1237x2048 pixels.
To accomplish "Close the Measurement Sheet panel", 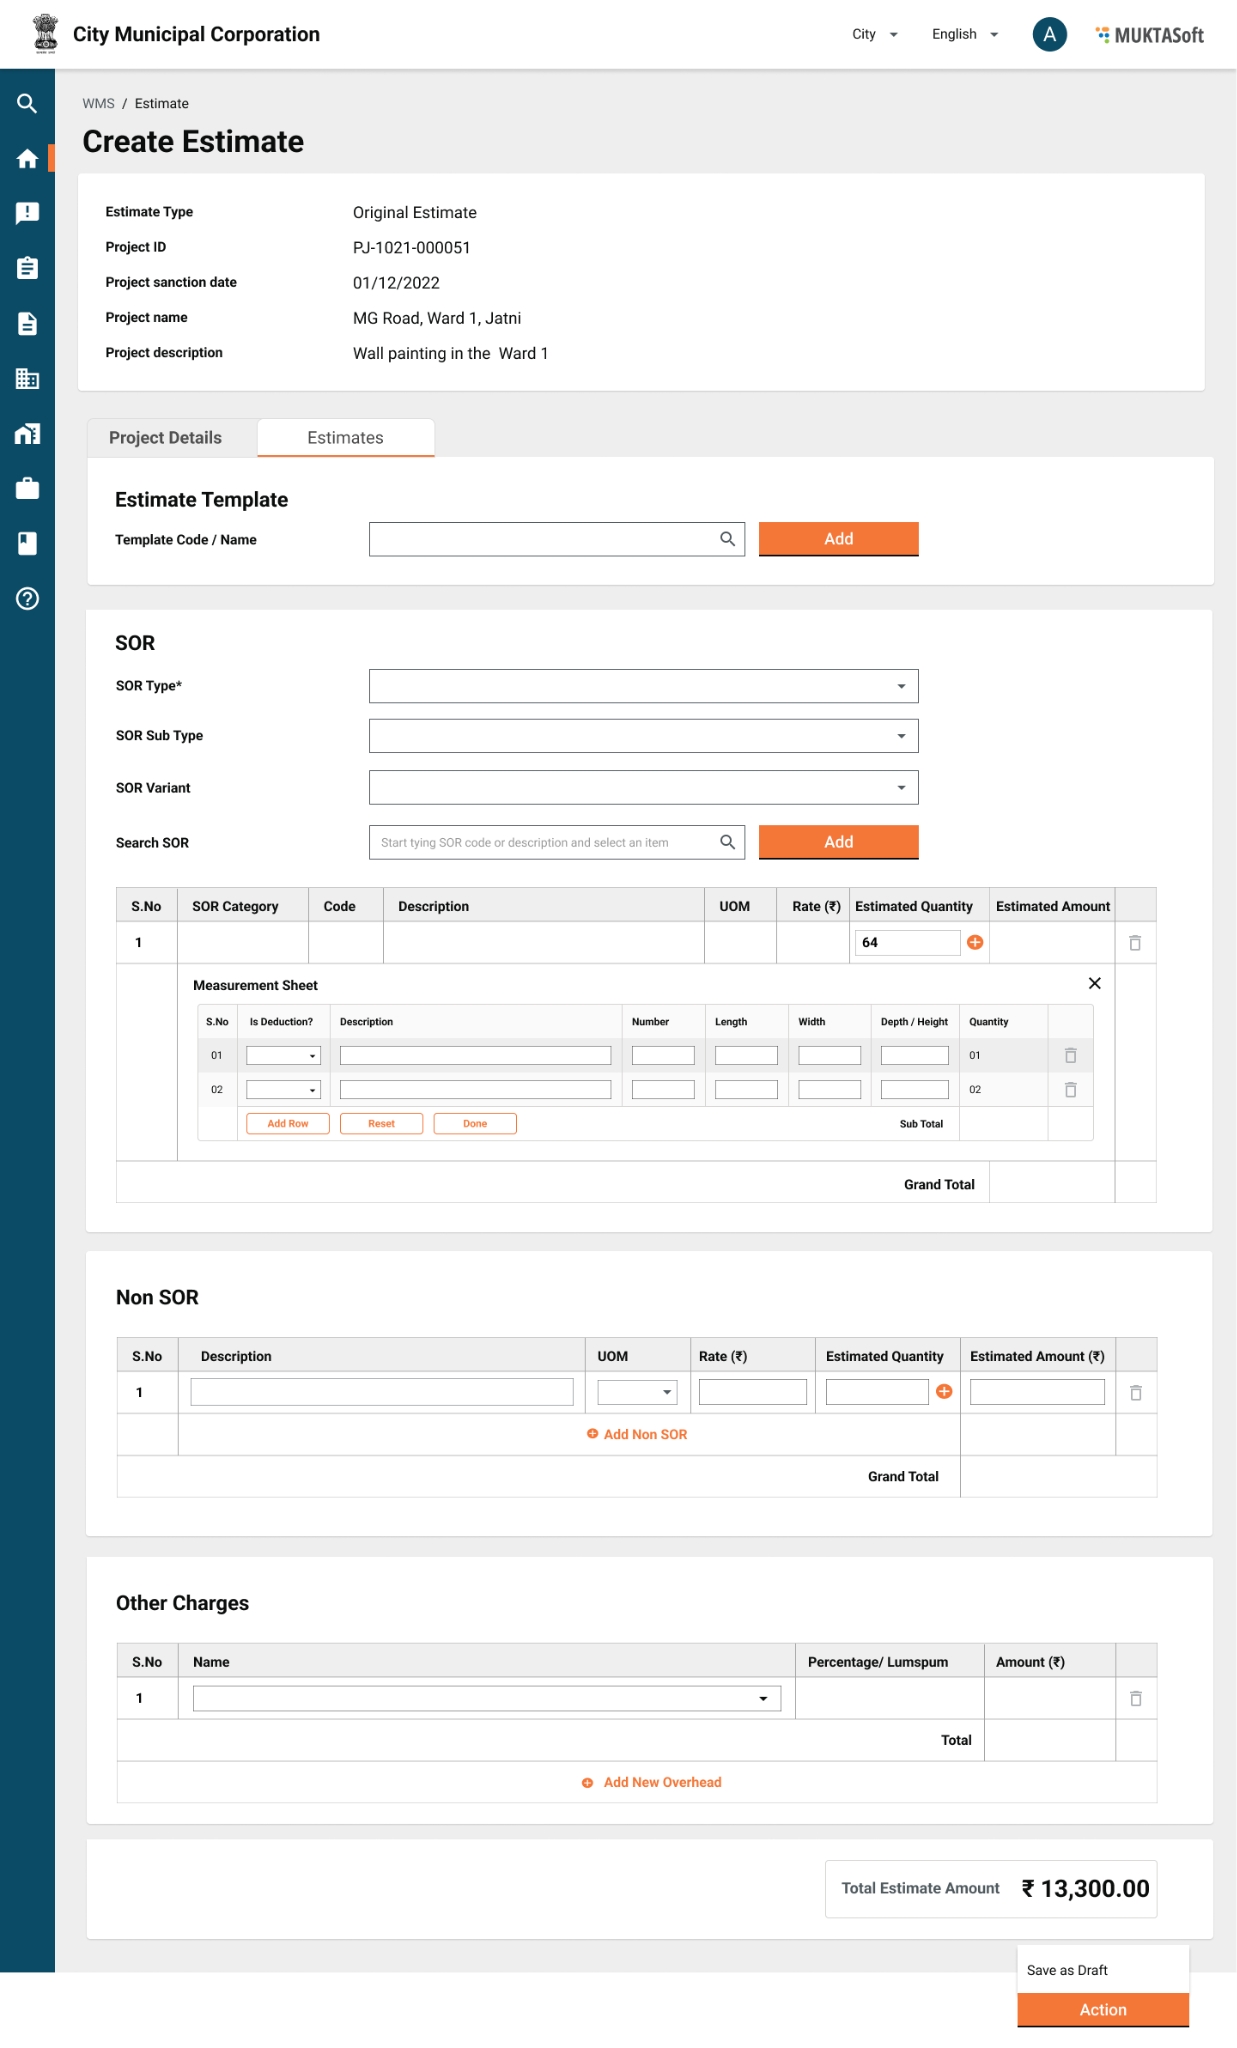I will pyautogui.click(x=1094, y=984).
